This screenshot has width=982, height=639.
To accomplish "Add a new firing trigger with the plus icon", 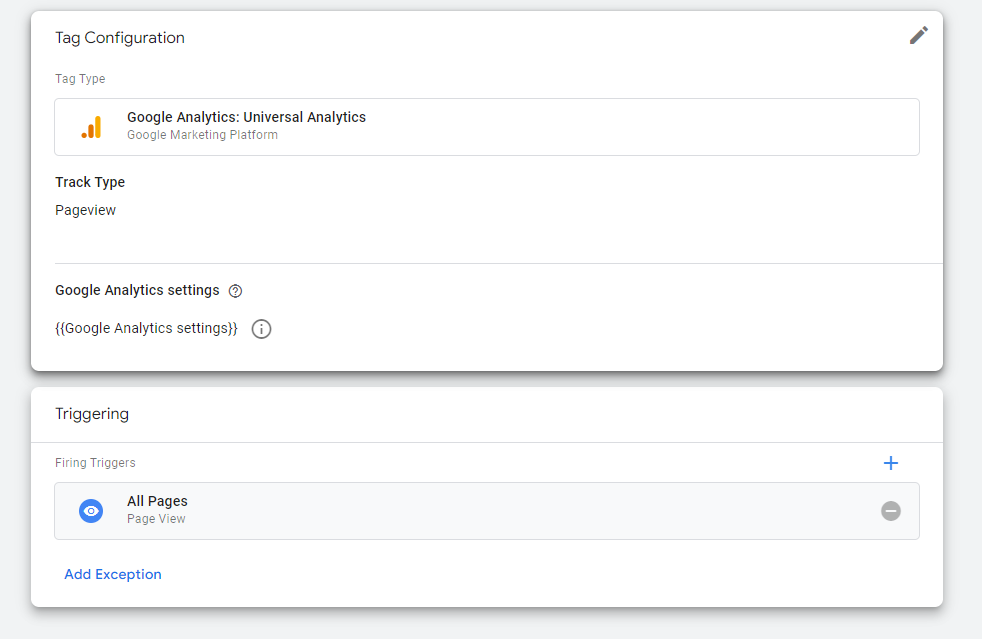I will (891, 463).
